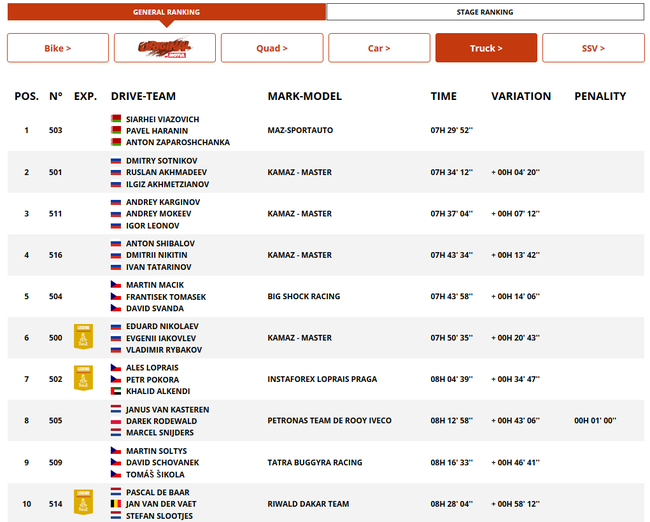650x522 pixels.
Task: Click the MARK-MODEL column header
Action: click(305, 96)
